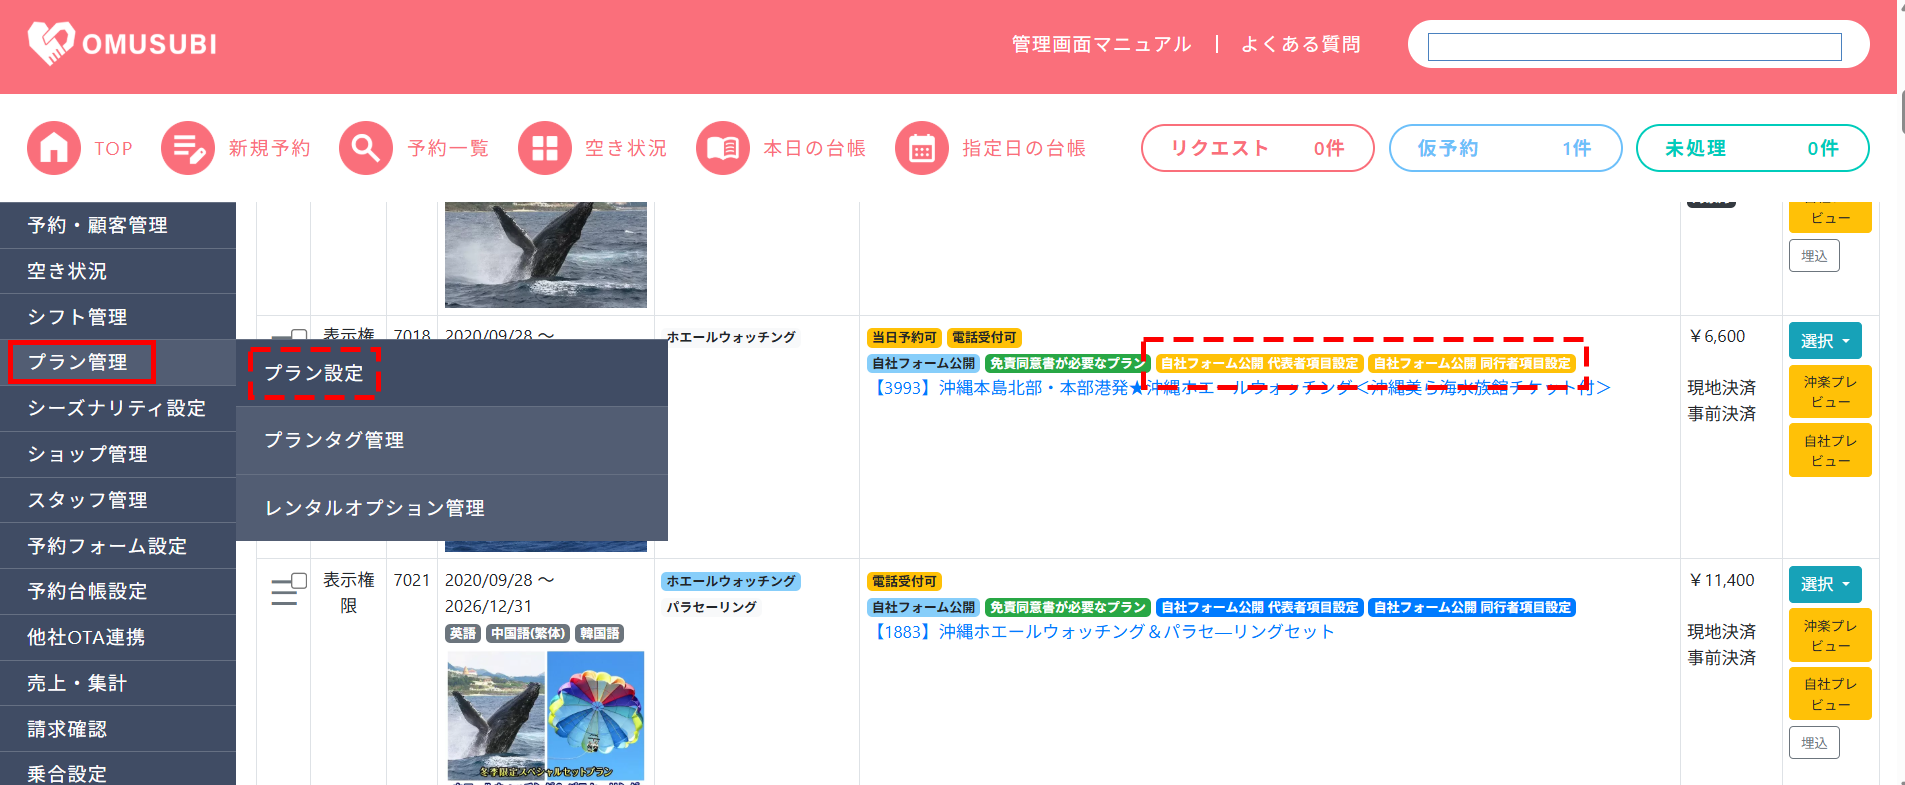This screenshot has height=785, width=1905.
Task: Open the reservation list magnifier icon
Action: point(366,148)
